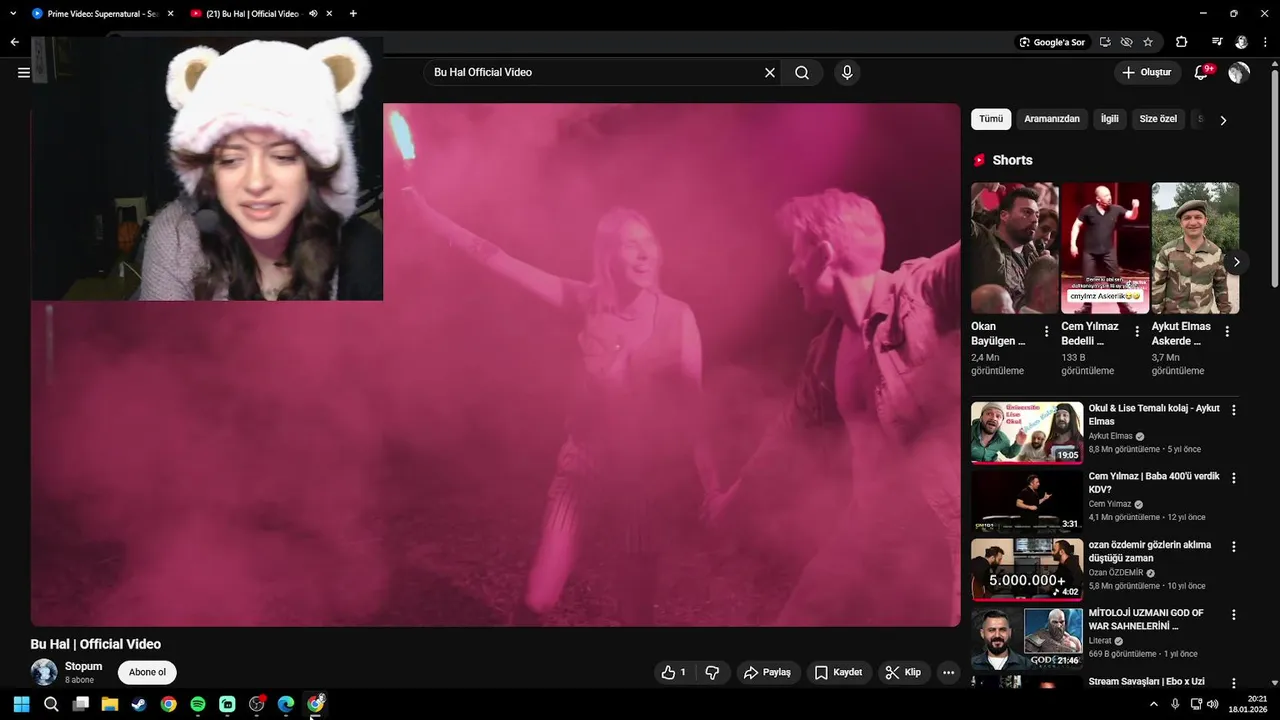Open the YouTube hamburger guide menu
Screen dimensions: 1280x720
[23, 72]
